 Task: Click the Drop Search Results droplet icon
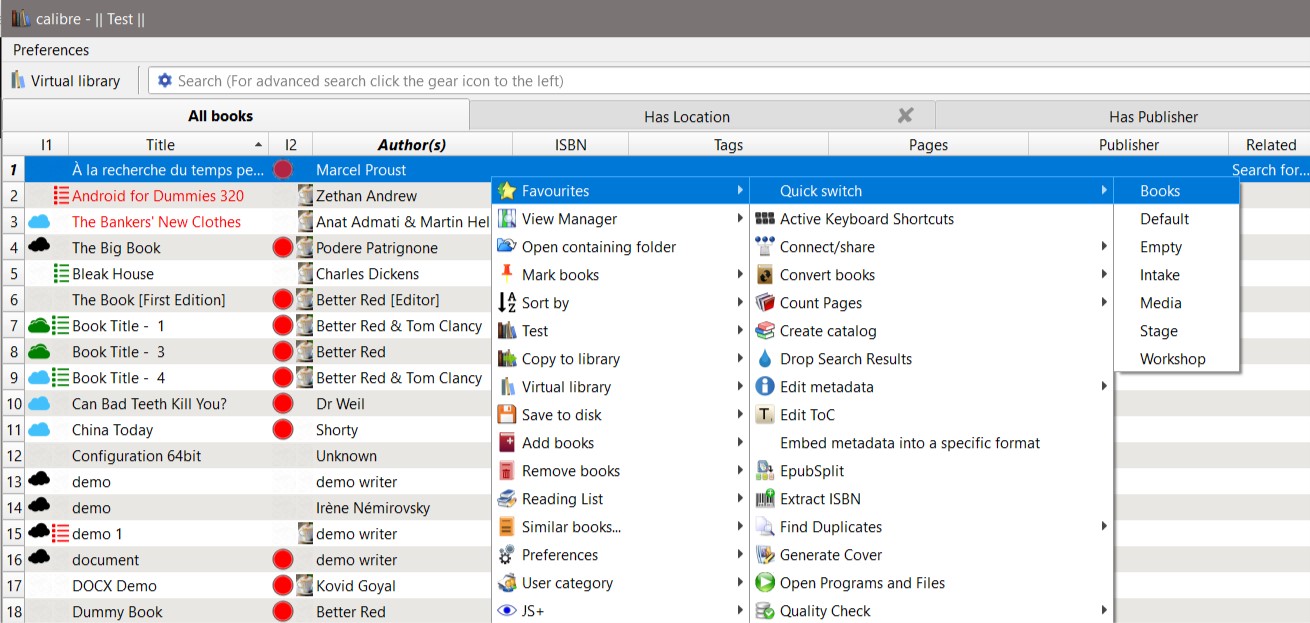point(765,359)
